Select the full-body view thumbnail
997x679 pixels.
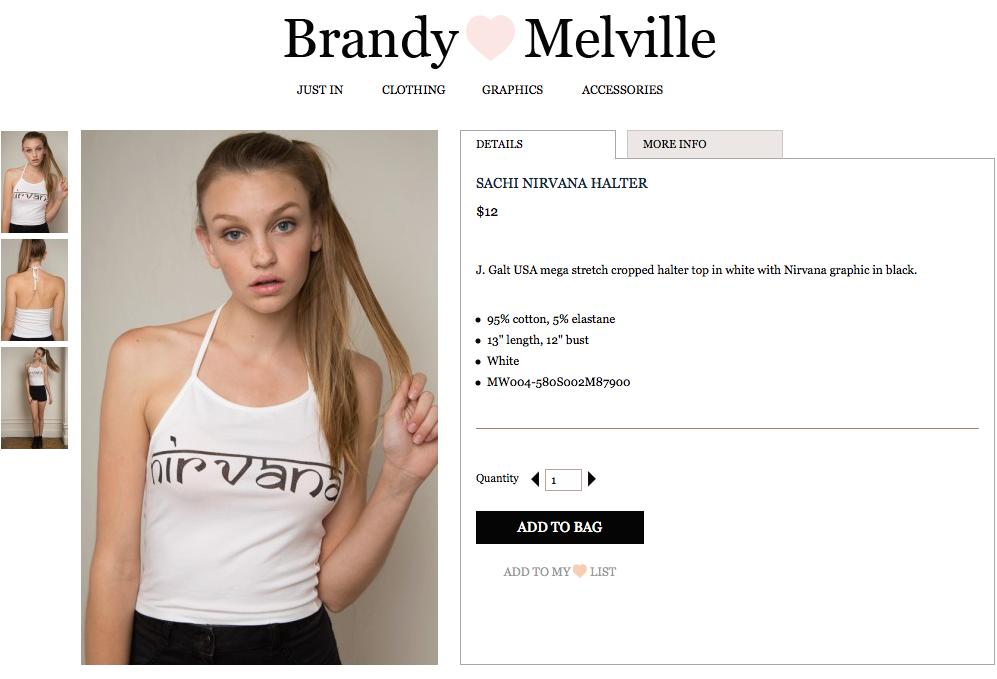tap(34, 398)
